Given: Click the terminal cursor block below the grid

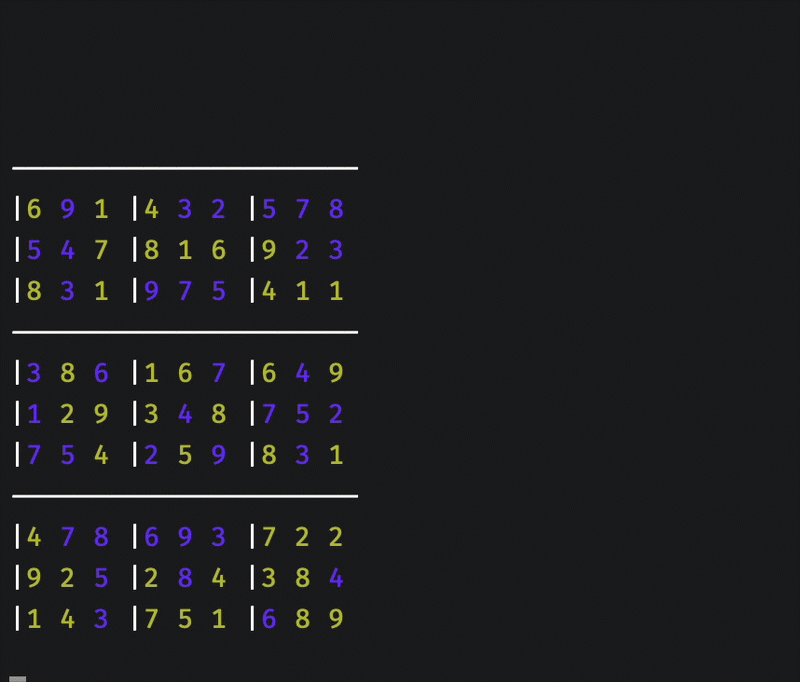Looking at the screenshot, I should tap(18, 679).
